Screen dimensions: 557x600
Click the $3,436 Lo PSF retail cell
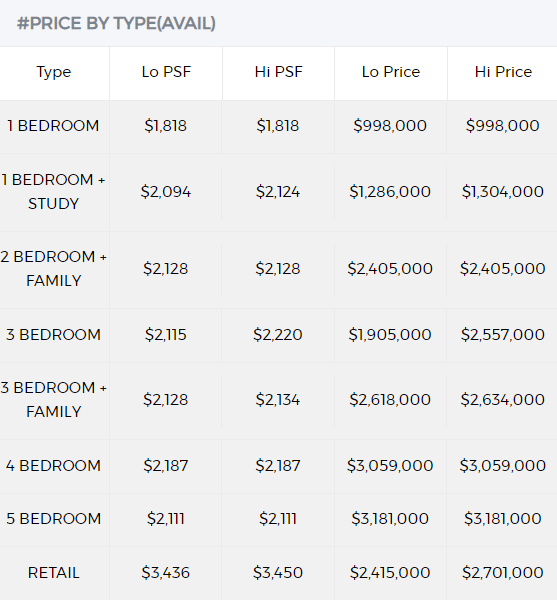click(166, 573)
